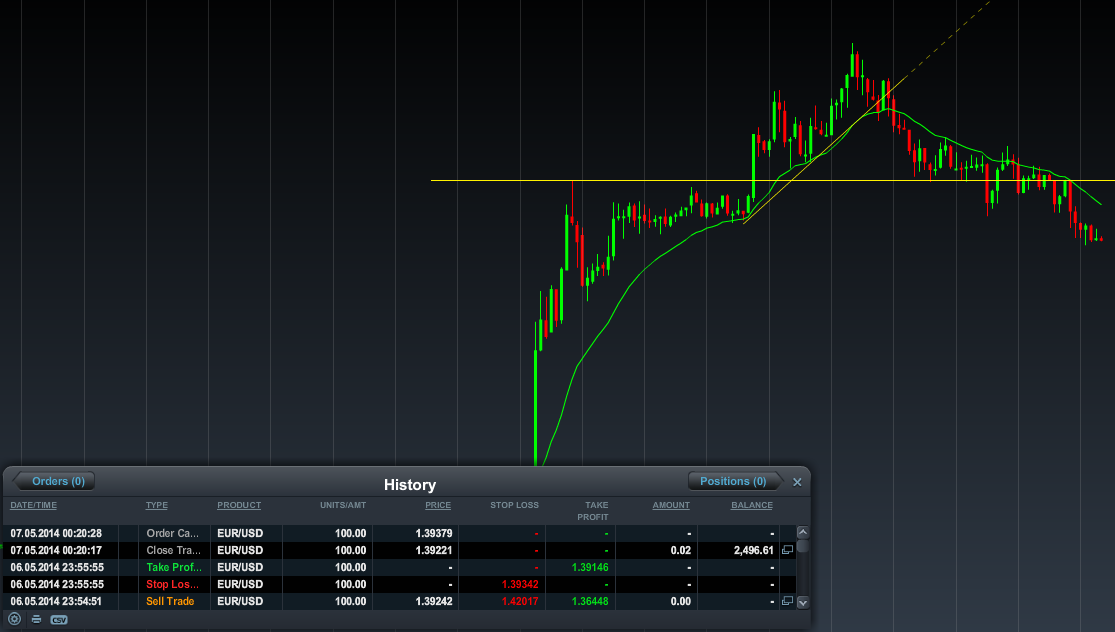Select the 07.05.2014 00:20:28 row date
The height and width of the screenshot is (632, 1115).
[56, 533]
